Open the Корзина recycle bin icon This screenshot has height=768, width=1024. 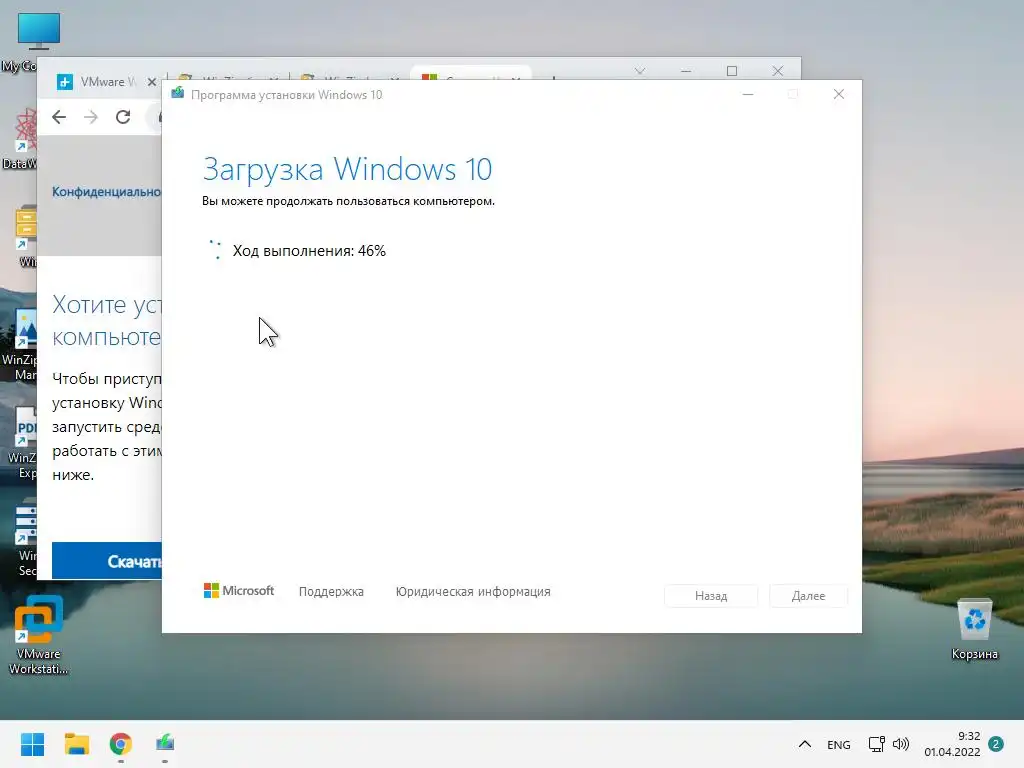(x=974, y=630)
